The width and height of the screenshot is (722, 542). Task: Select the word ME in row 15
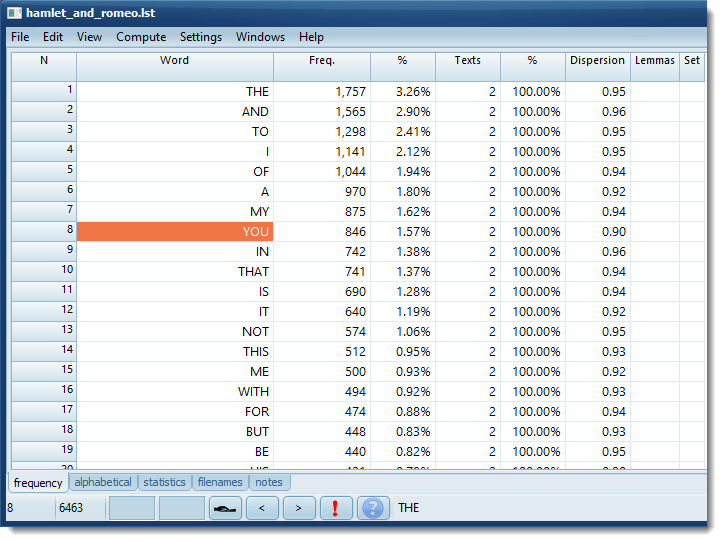coord(260,372)
